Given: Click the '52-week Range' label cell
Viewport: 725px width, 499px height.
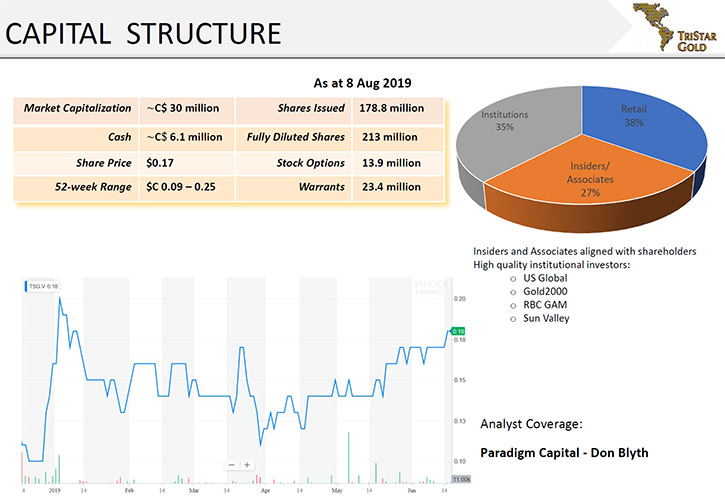Looking at the screenshot, I should (x=77, y=187).
